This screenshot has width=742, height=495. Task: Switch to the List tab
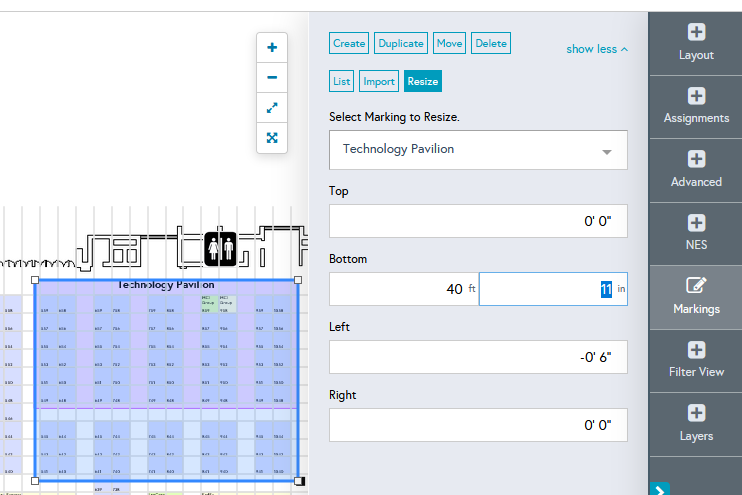point(342,82)
